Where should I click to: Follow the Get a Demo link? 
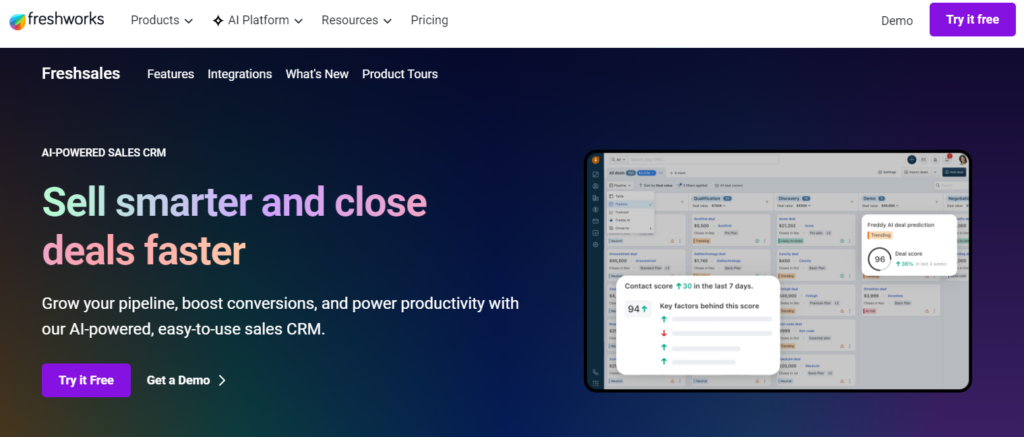pos(186,380)
